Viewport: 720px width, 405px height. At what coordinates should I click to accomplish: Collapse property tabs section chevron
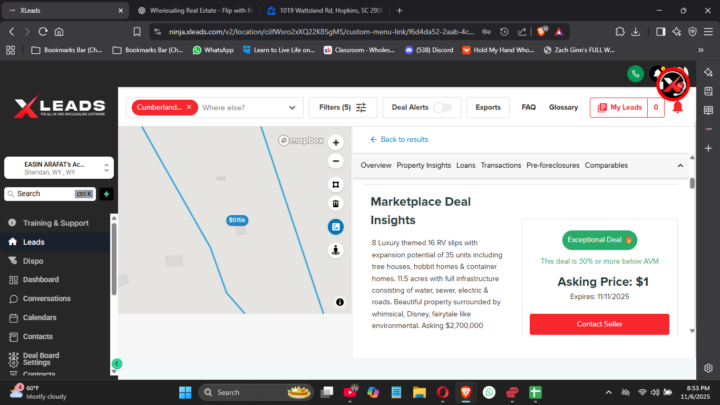coord(680,166)
